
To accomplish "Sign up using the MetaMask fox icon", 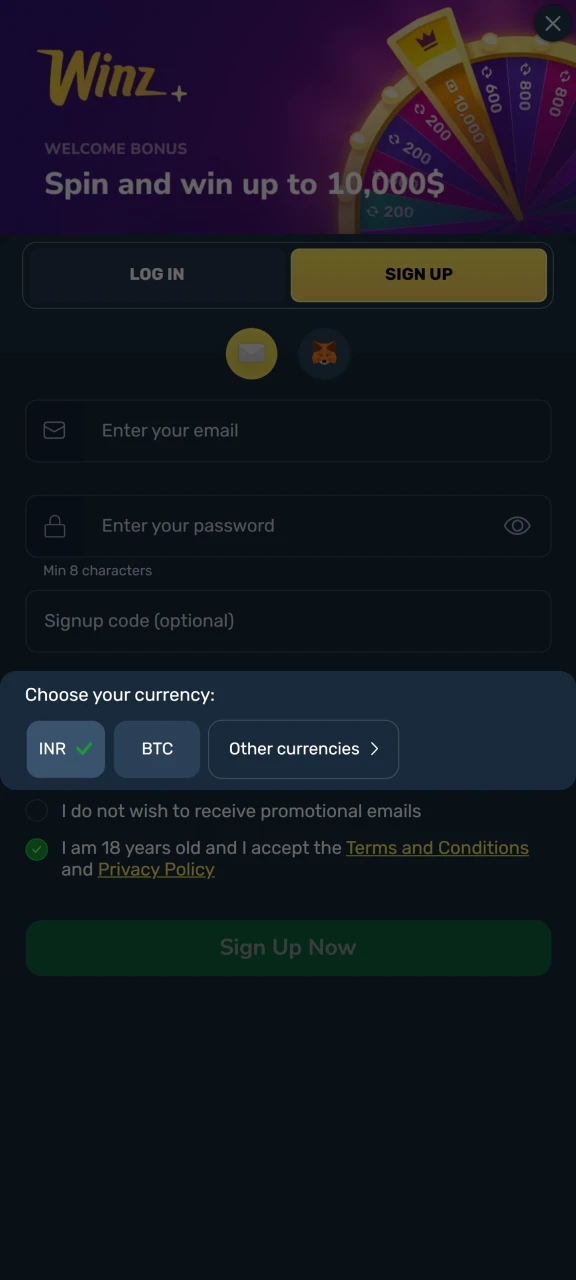I will [324, 353].
